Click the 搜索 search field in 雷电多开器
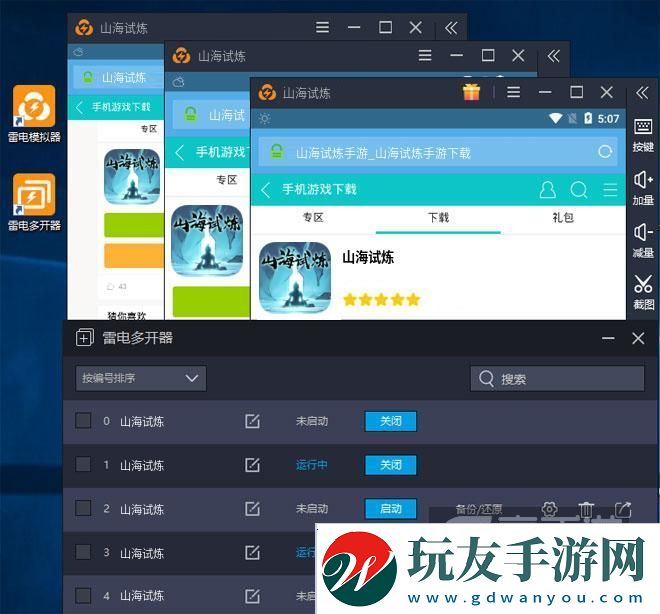 click(x=557, y=379)
